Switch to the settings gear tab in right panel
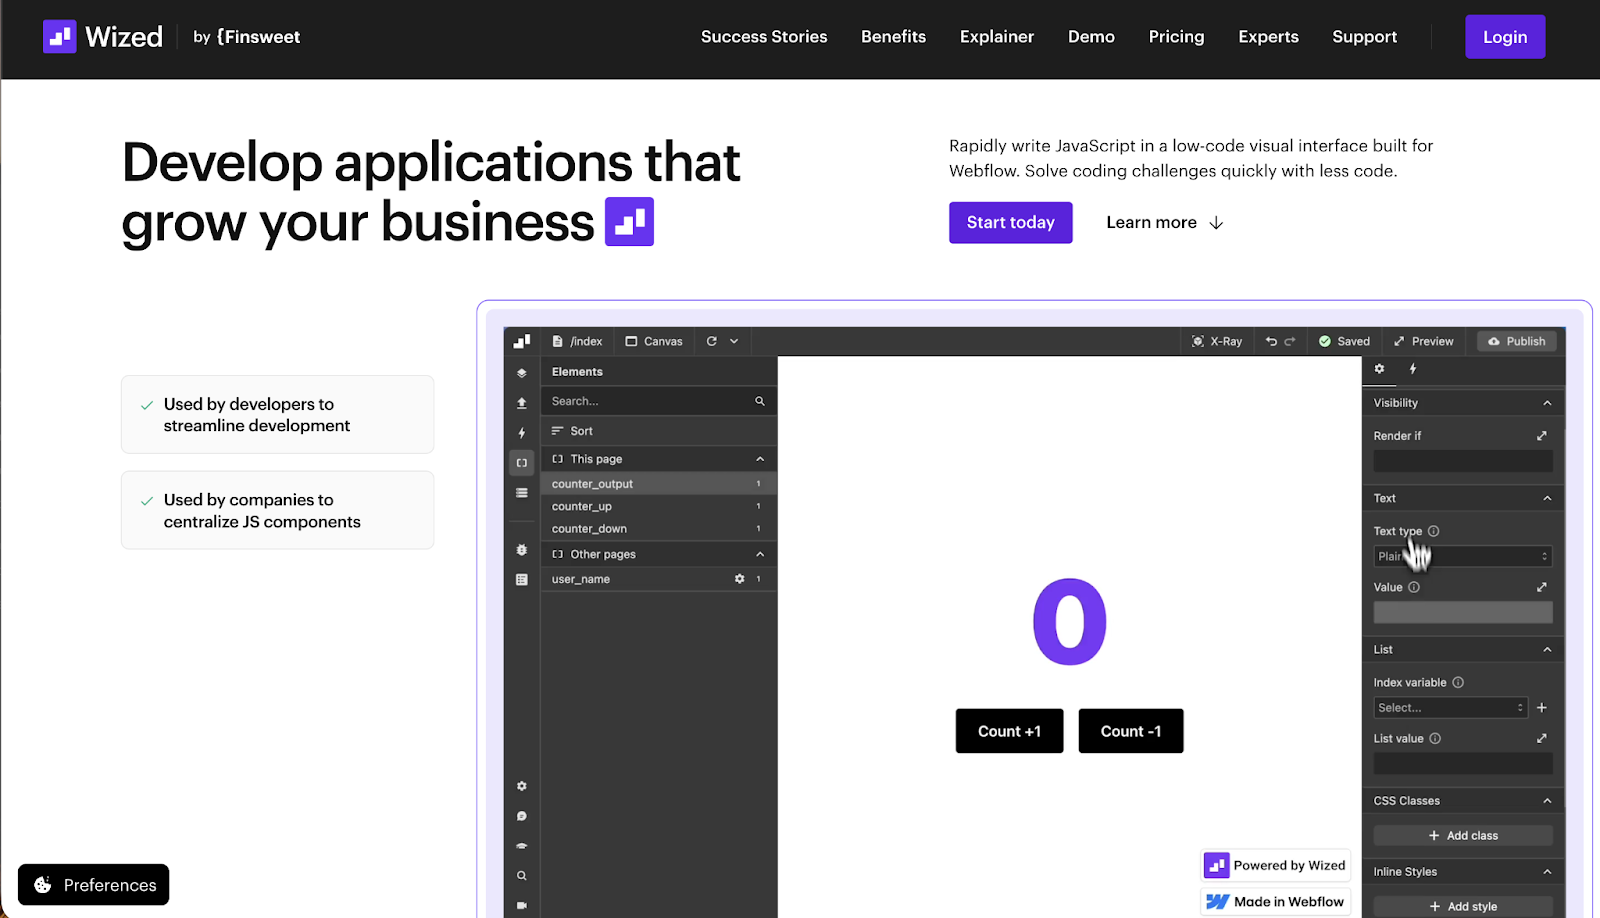The image size is (1600, 918). 1380,369
